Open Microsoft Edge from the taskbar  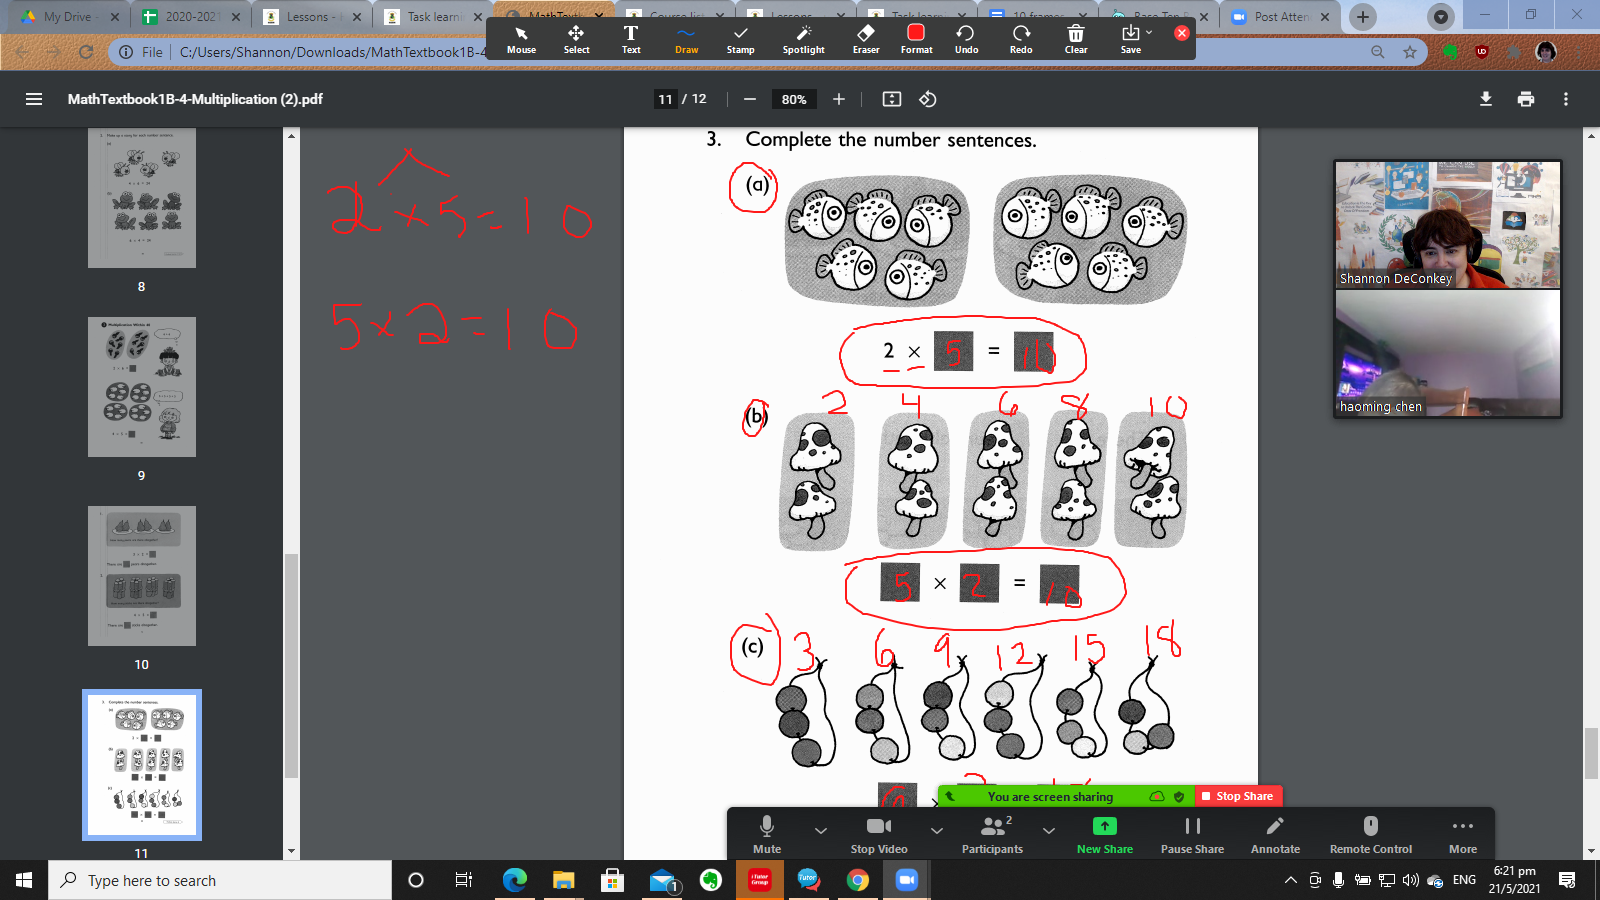[x=514, y=880]
